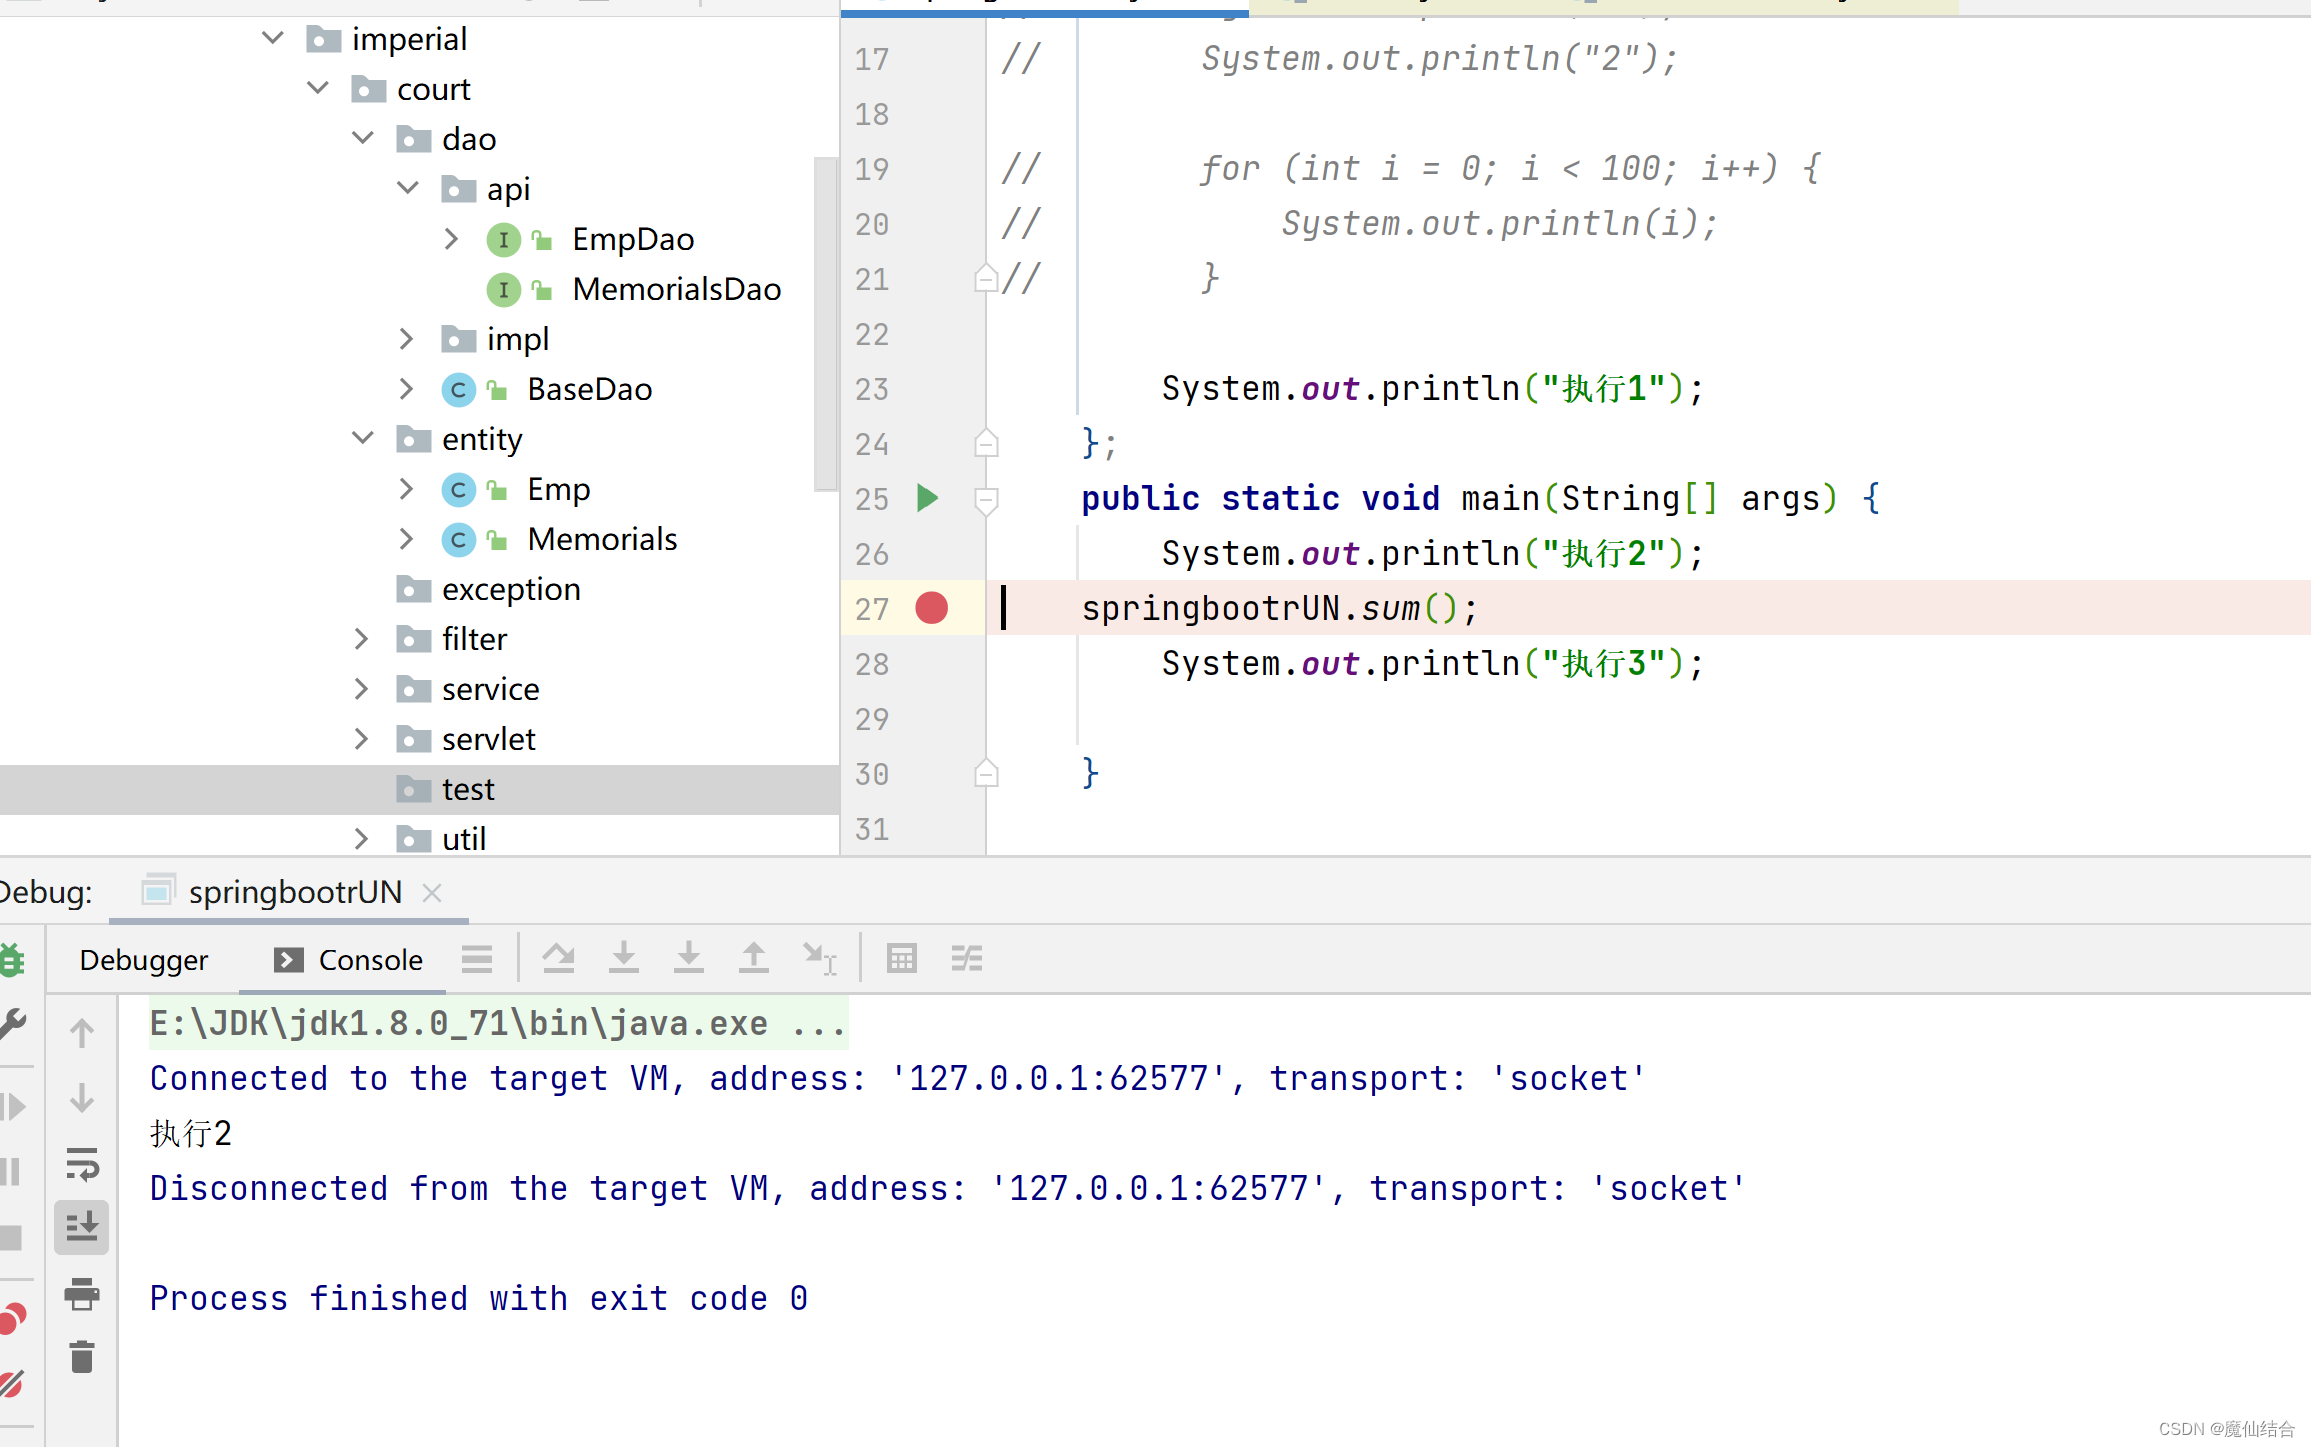
Task: Toggle scroll to end in console
Action: coord(82,1227)
